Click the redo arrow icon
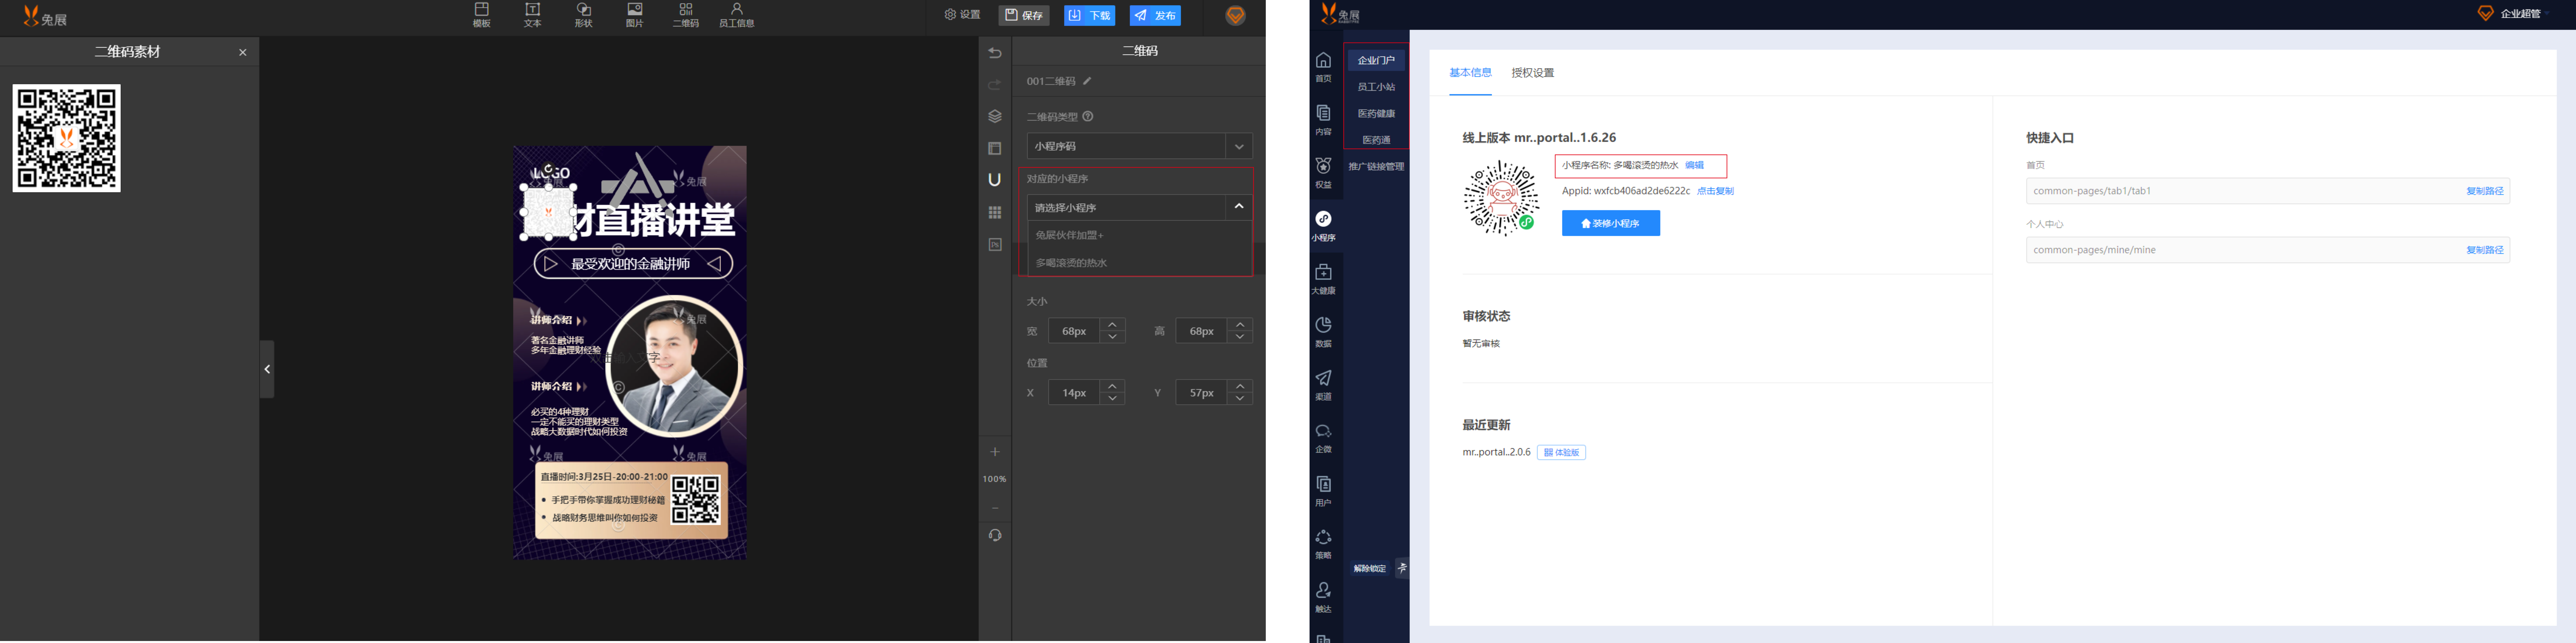This screenshot has height=643, width=2576. point(995,85)
